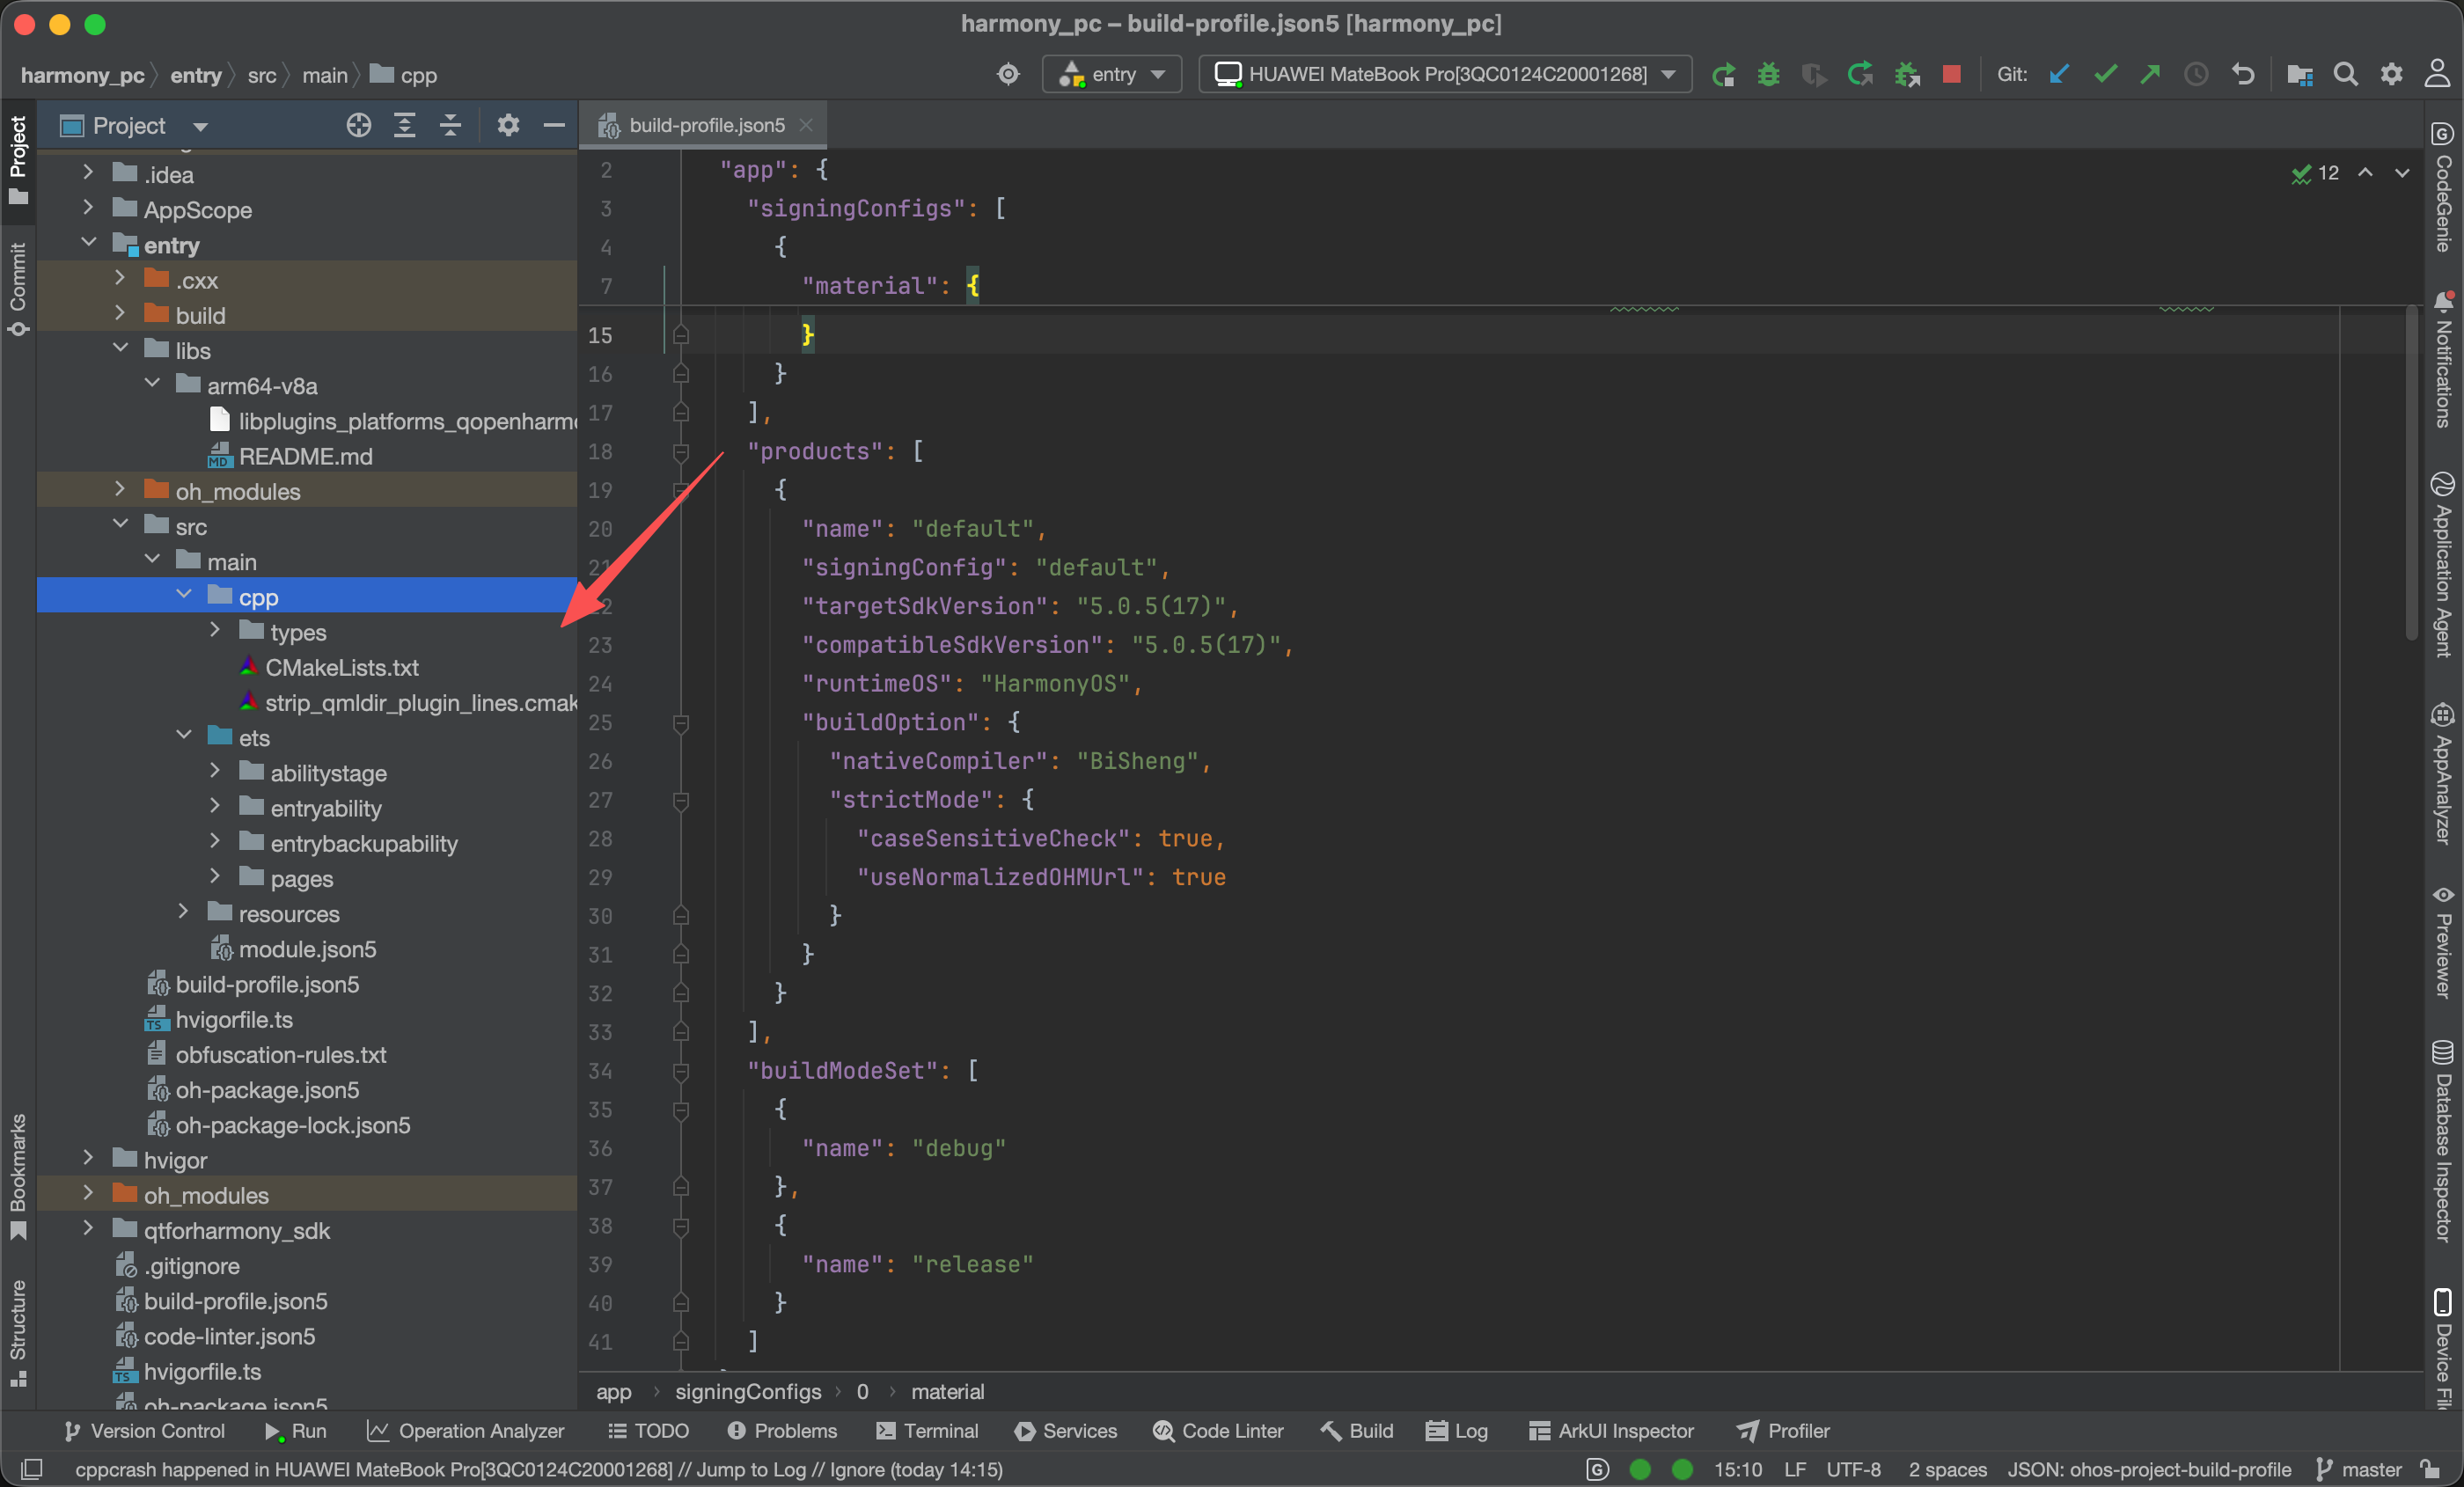Click the Git commit checkmark icon
The image size is (2464, 1487).
point(2104,75)
